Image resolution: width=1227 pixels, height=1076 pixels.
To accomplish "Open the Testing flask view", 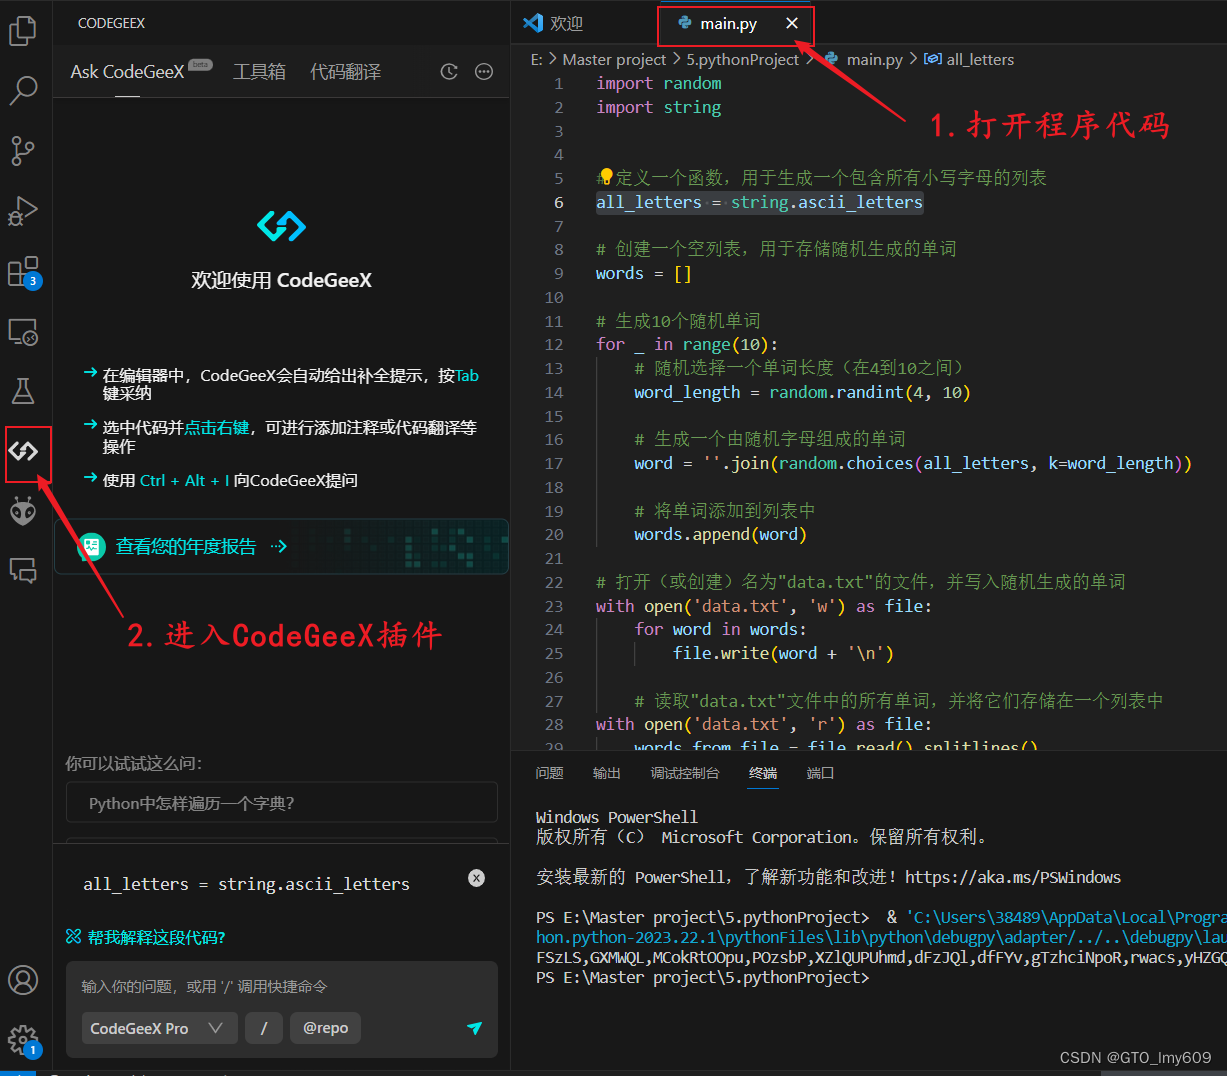I will [x=22, y=391].
